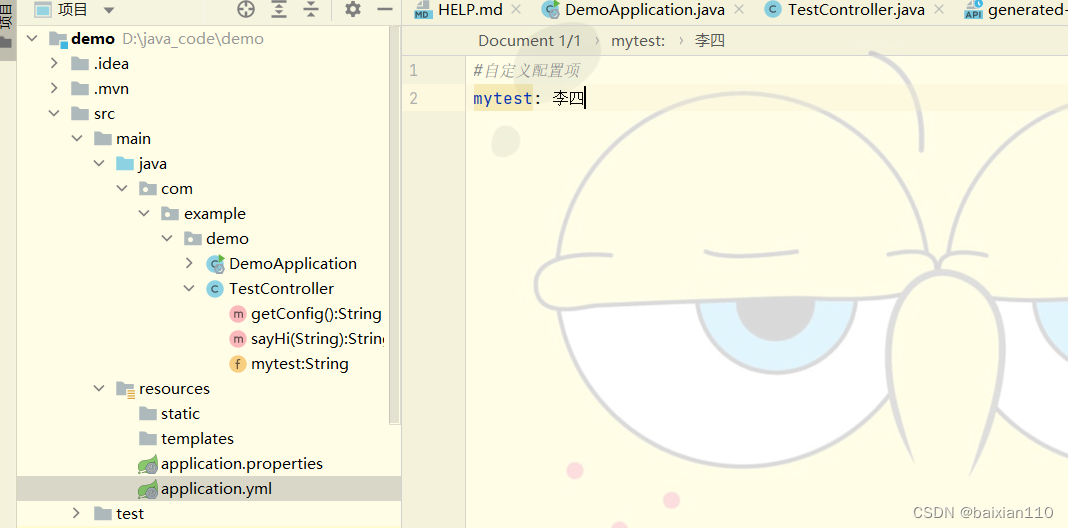The height and width of the screenshot is (528, 1068).
Task: Click the resources folder icon
Action: (x=125, y=389)
